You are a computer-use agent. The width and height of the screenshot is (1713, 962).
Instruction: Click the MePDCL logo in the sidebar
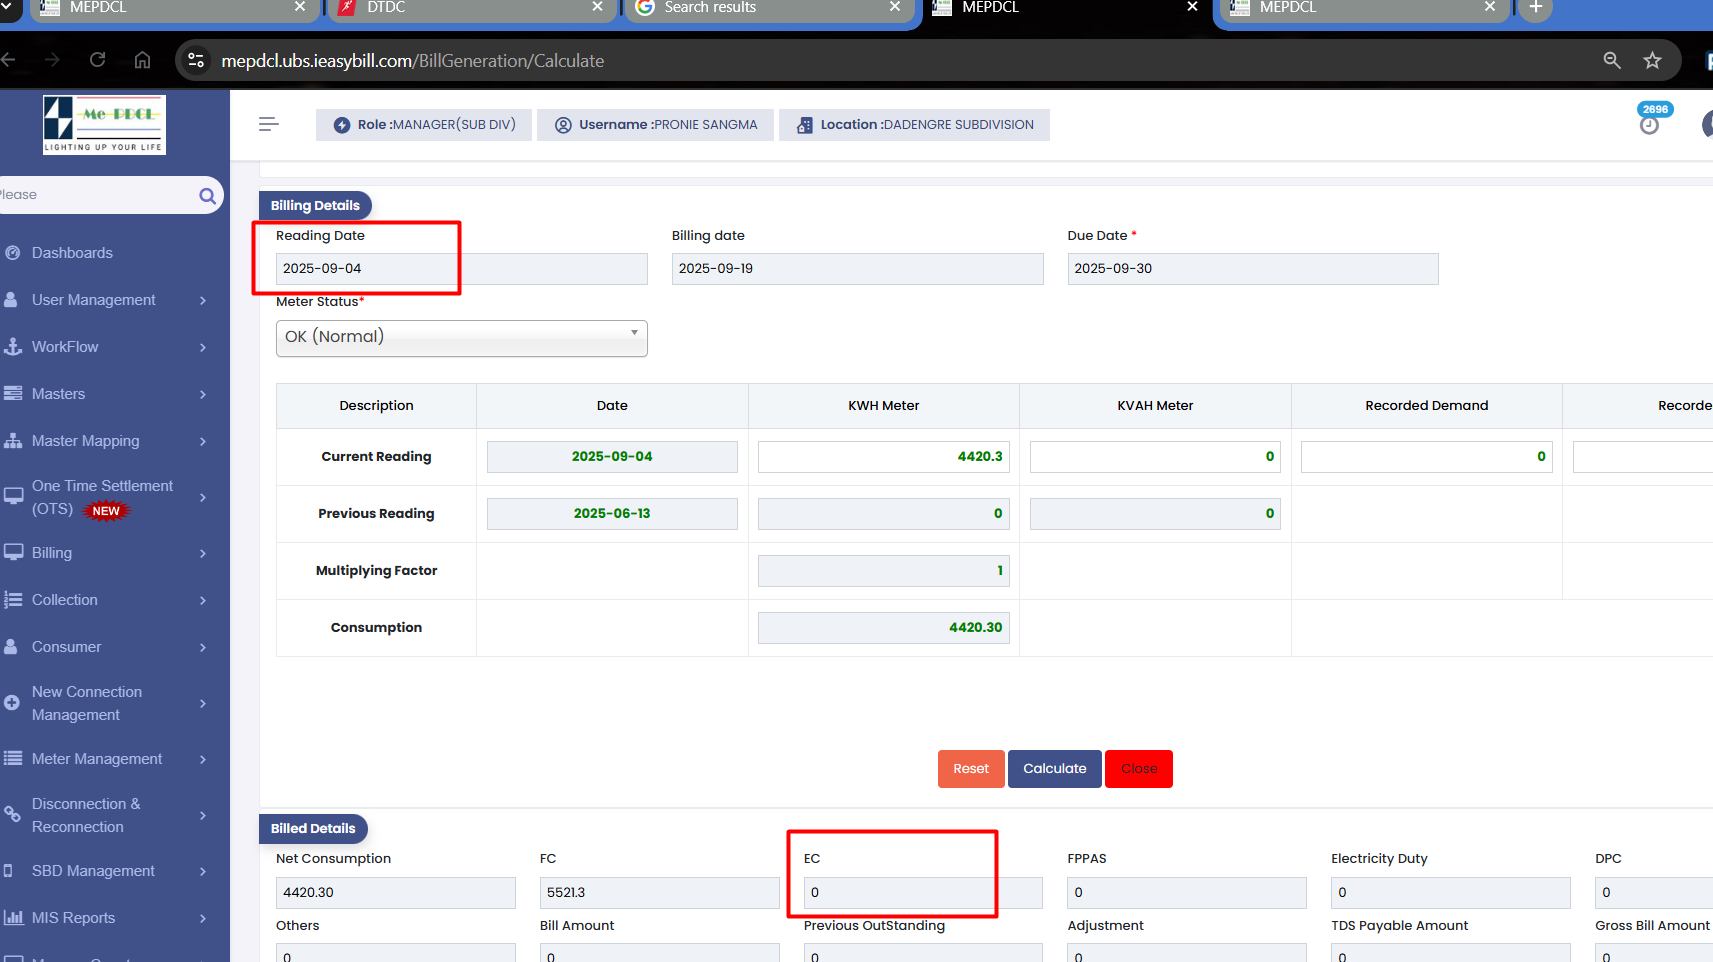click(104, 125)
